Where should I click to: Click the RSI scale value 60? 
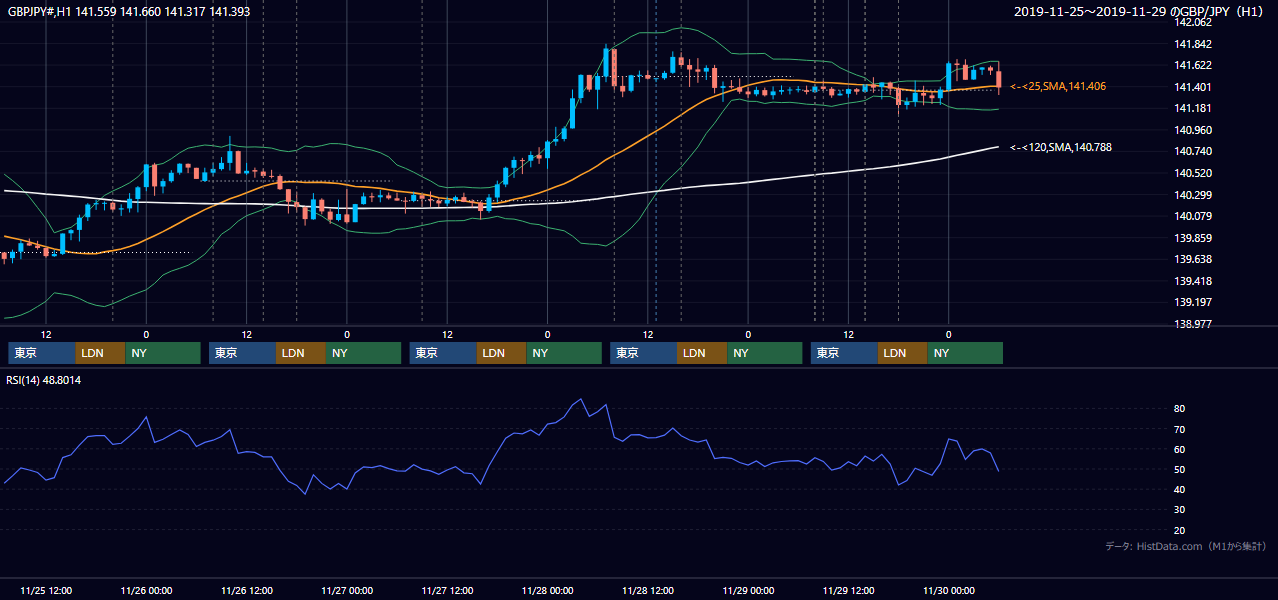(x=1180, y=449)
